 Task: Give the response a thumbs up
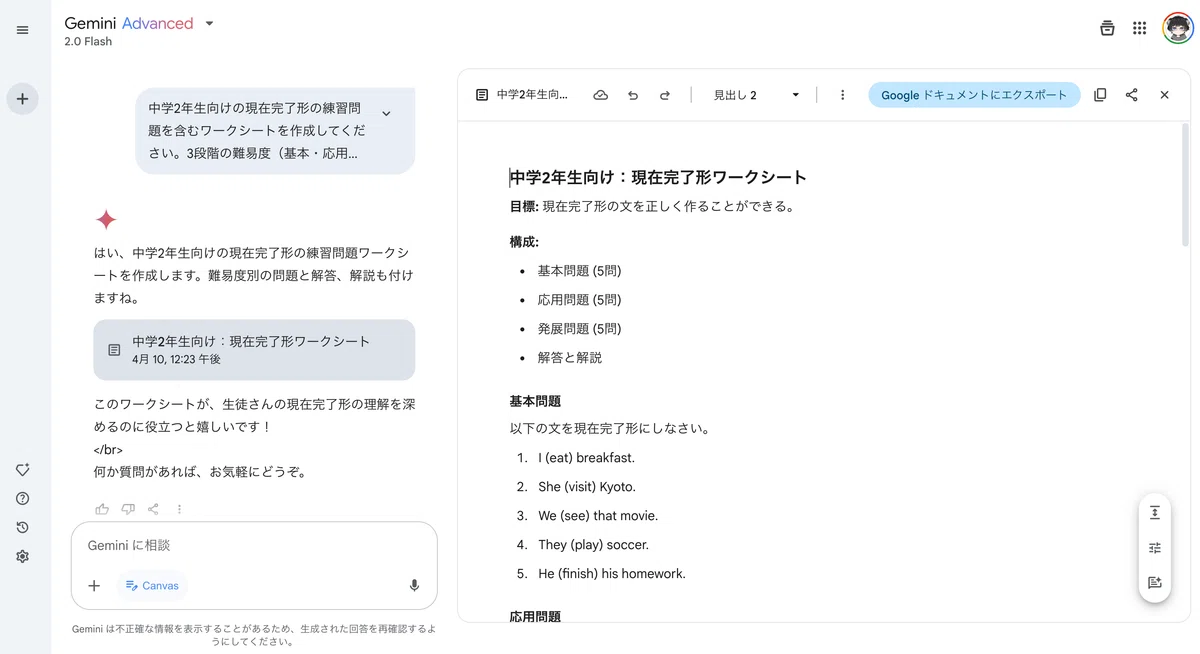tap(102, 509)
